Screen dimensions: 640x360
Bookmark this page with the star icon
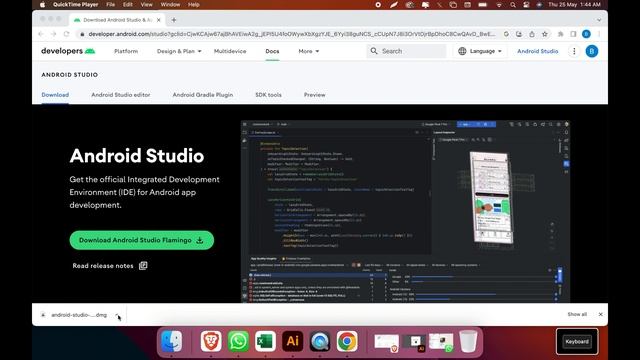544,34
